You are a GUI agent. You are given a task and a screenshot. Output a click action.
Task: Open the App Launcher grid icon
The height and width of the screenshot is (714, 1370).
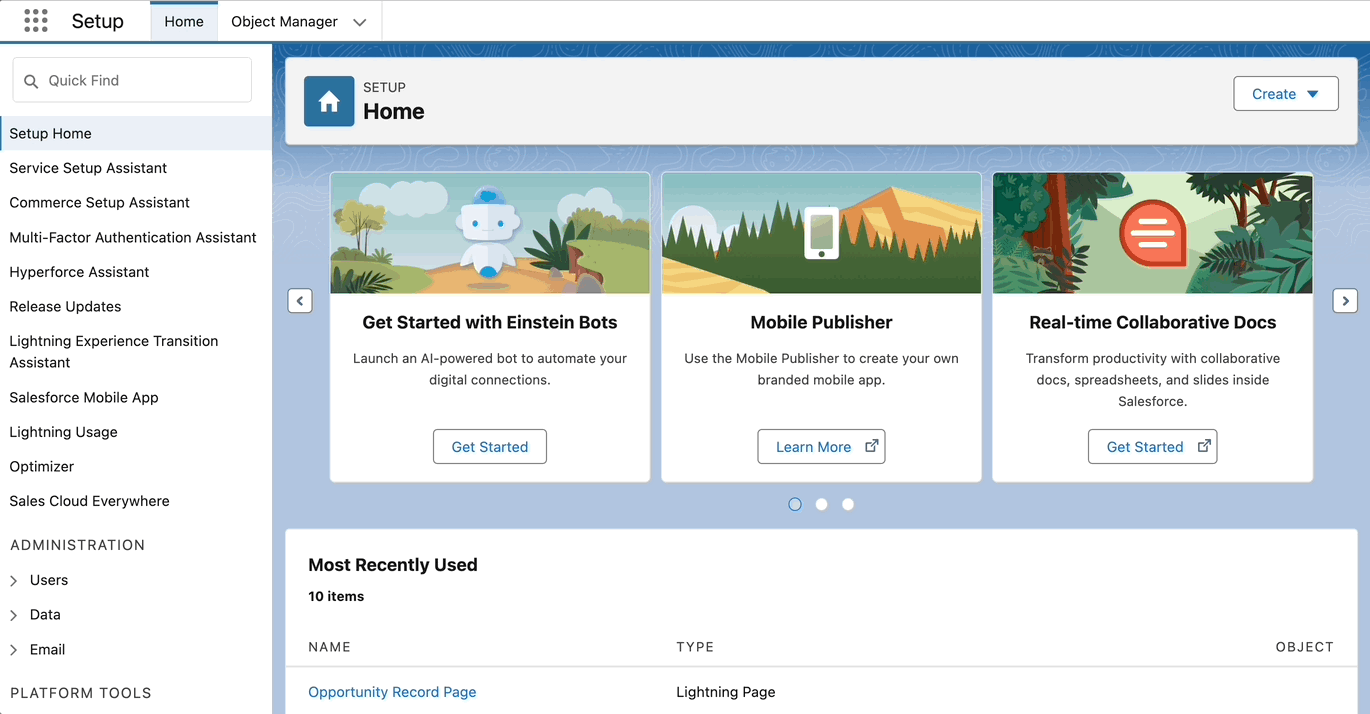(36, 21)
